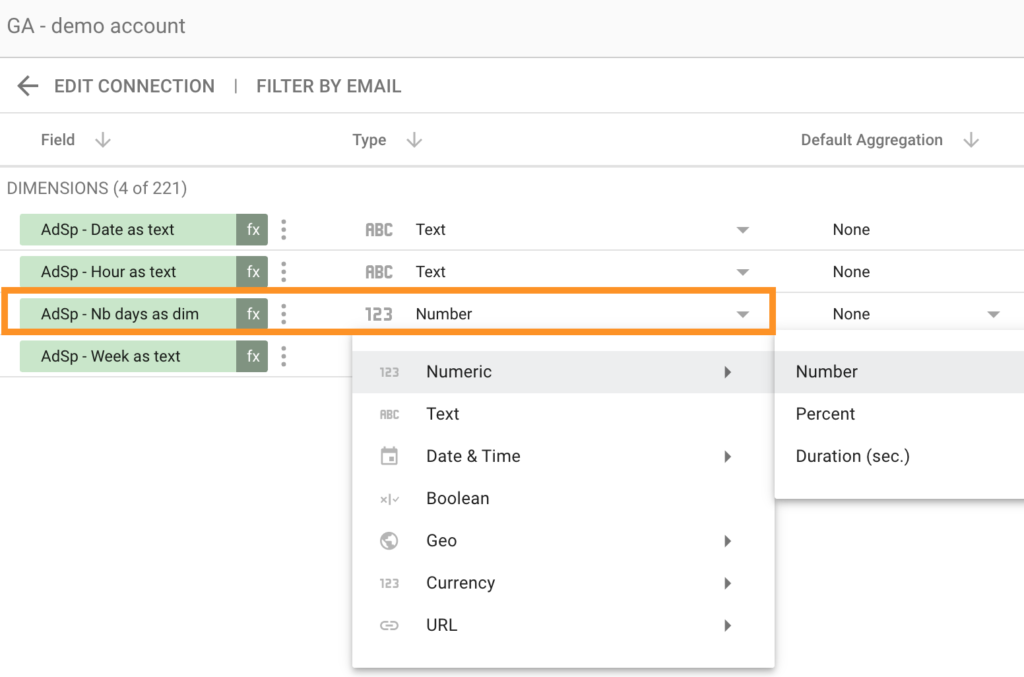Expand the Date & Time submenu
Image resolution: width=1024 pixels, height=677 pixels.
pyautogui.click(x=563, y=456)
